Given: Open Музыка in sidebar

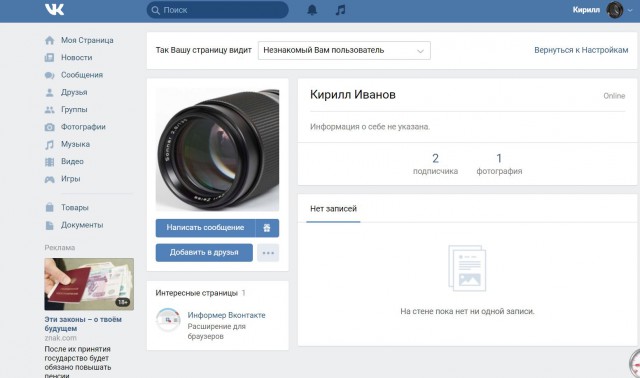Looking at the screenshot, I should 76,144.
